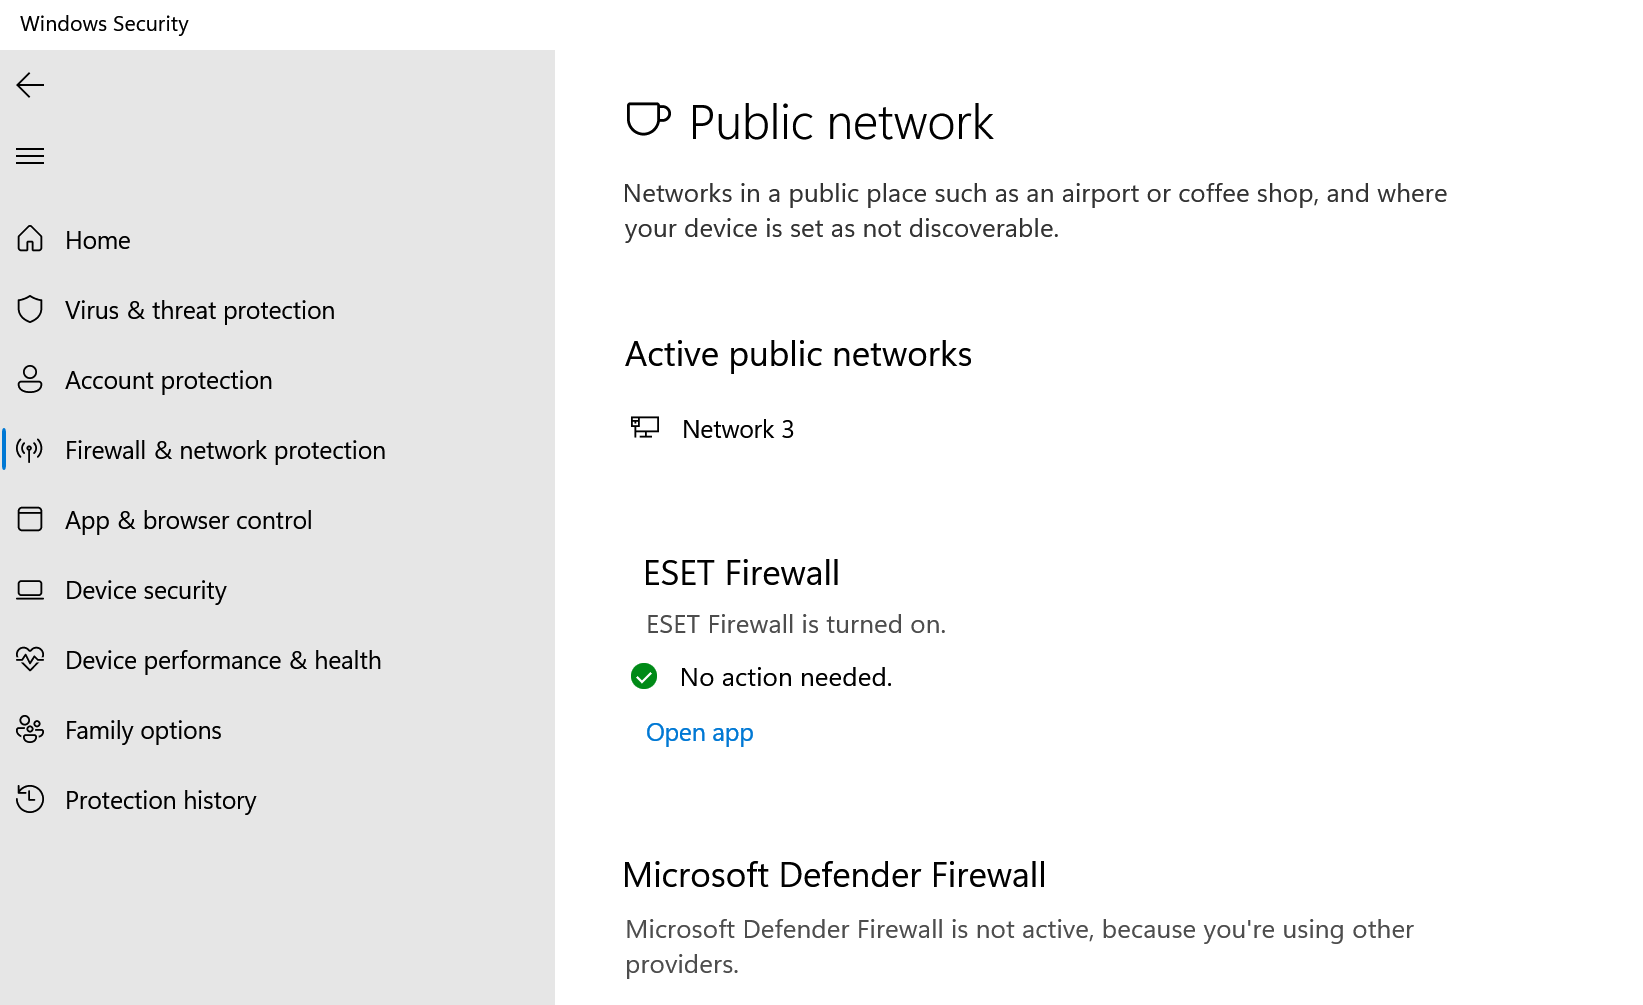Click the Network 3 active network entry
The width and height of the screenshot is (1643, 1005).
pyautogui.click(x=738, y=429)
